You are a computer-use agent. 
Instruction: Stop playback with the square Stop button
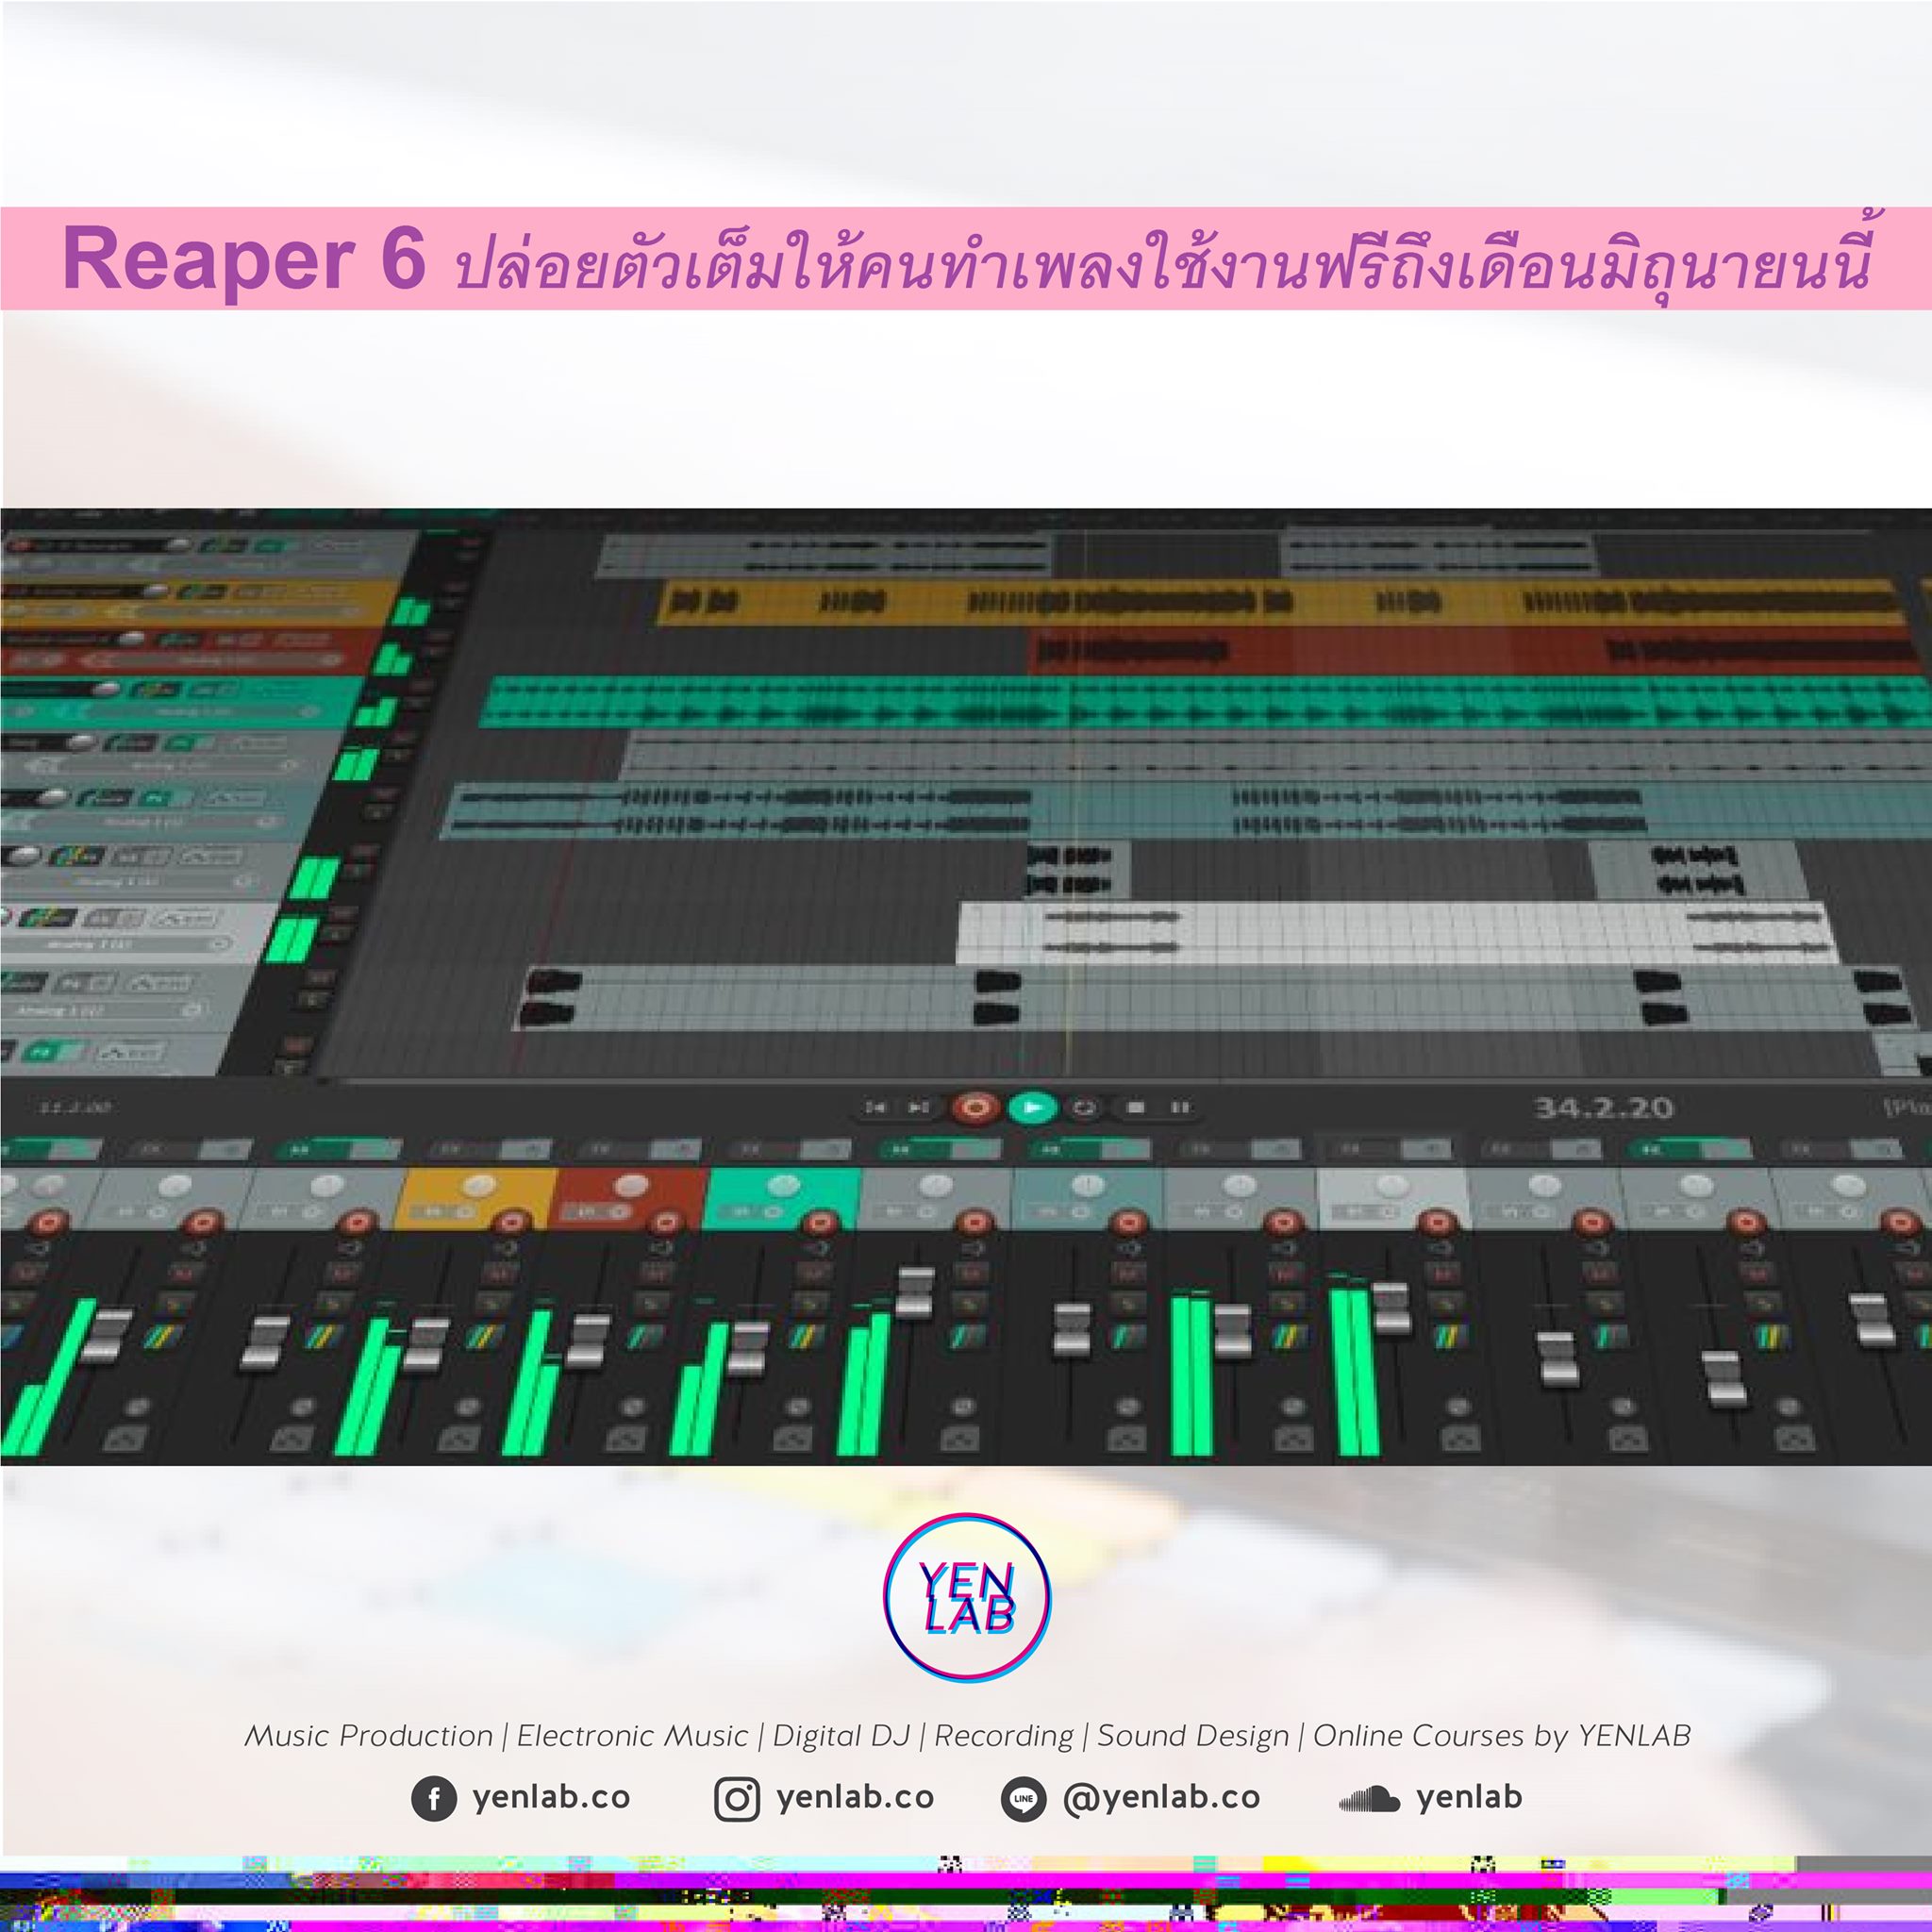1135,1107
